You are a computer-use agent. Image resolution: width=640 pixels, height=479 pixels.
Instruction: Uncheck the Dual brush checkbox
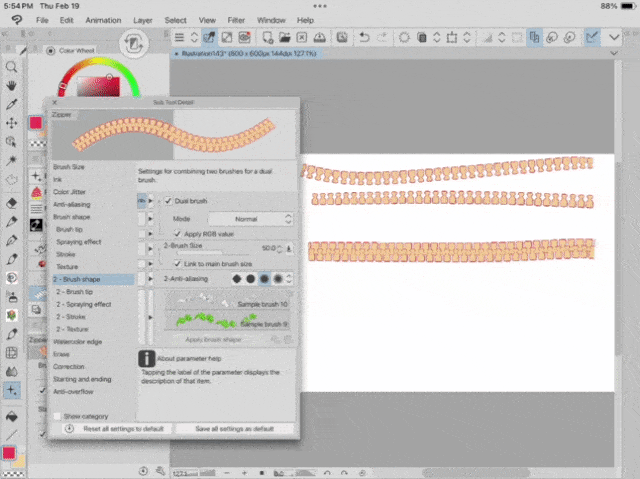pyautogui.click(x=168, y=201)
